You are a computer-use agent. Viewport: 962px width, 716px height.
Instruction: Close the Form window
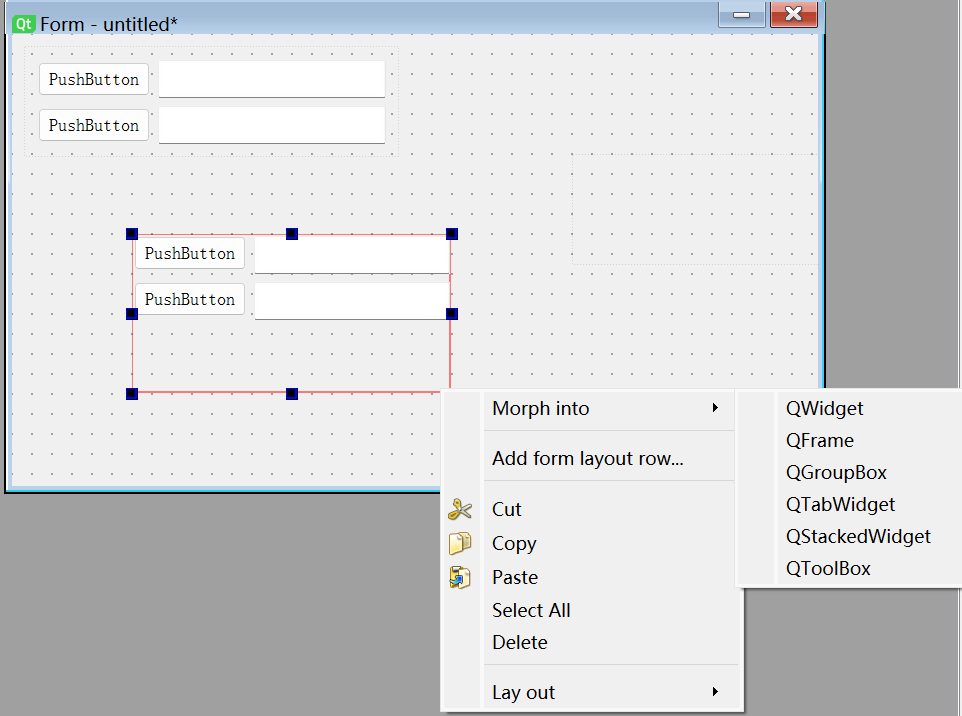794,15
